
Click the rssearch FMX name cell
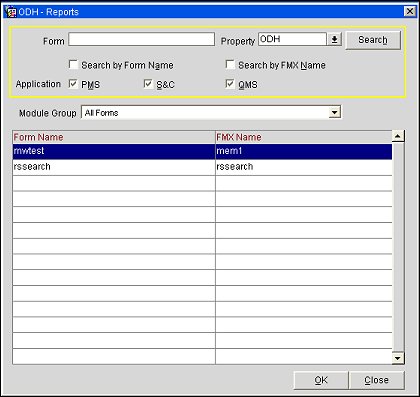coord(304,167)
